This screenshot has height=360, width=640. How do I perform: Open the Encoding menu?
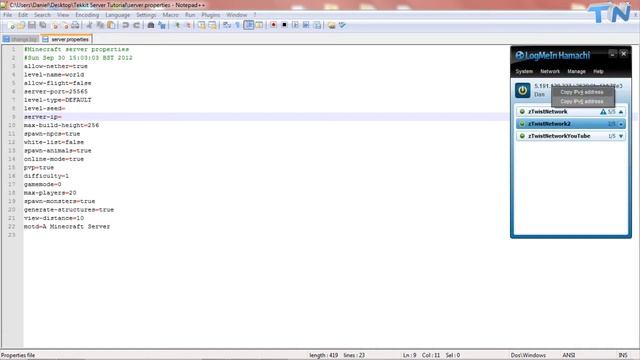click(87, 15)
